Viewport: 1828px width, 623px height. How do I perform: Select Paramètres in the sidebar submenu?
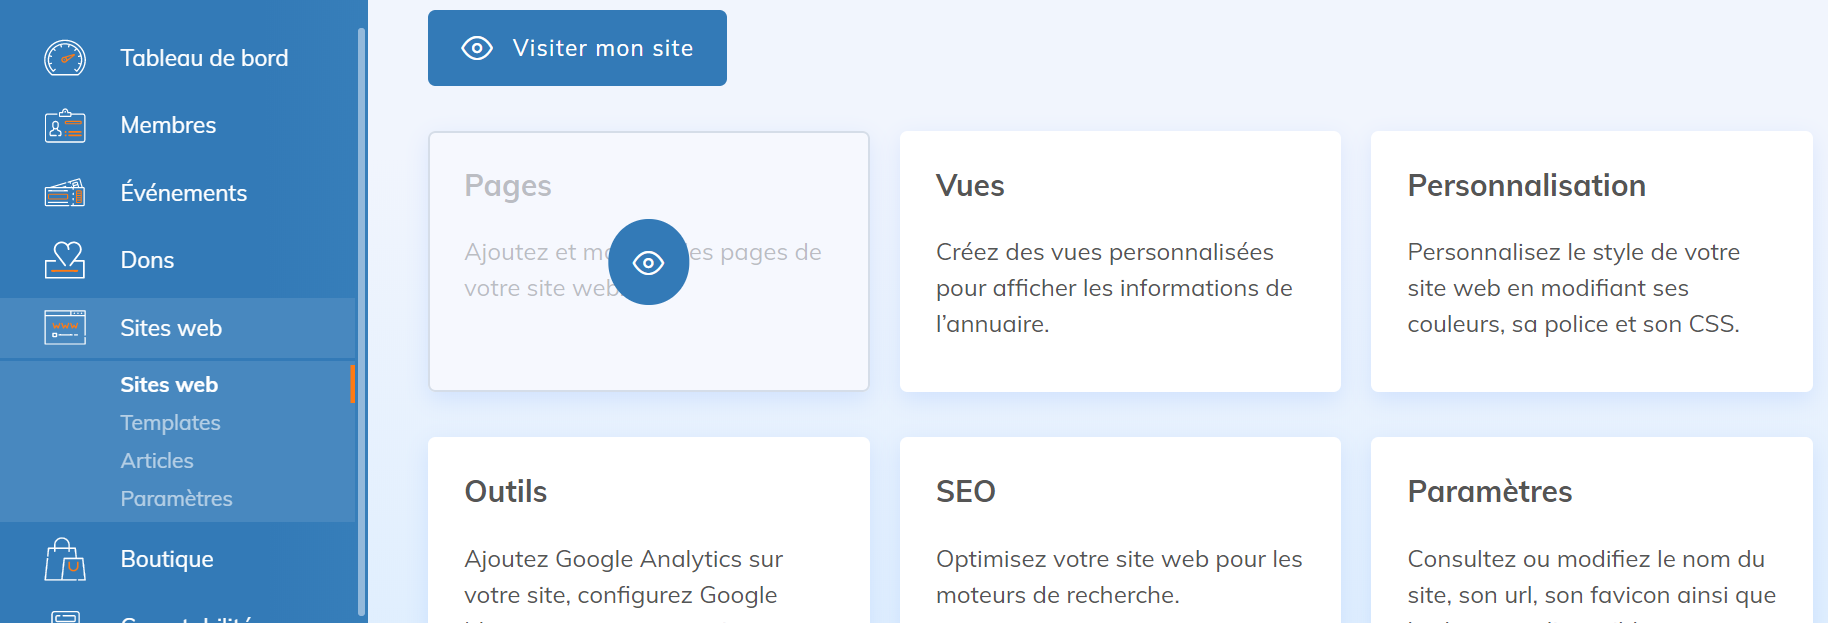[176, 499]
